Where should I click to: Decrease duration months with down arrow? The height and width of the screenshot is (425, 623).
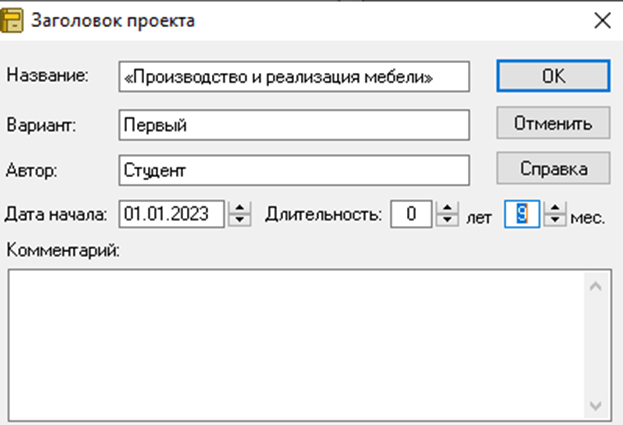555,220
